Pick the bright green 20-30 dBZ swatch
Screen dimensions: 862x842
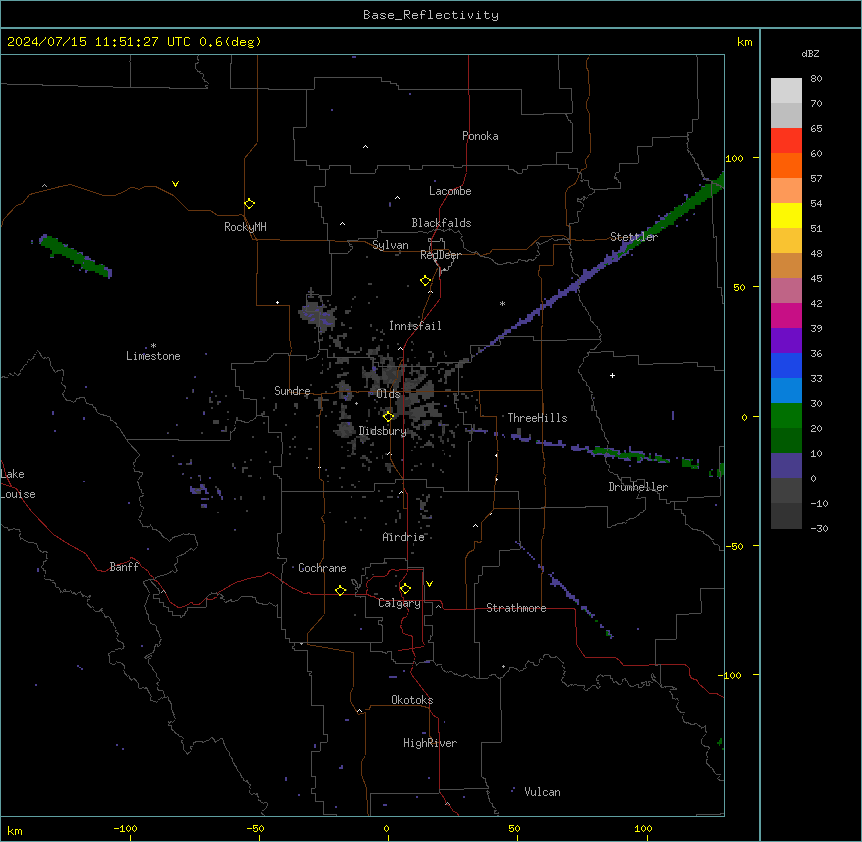786,416
